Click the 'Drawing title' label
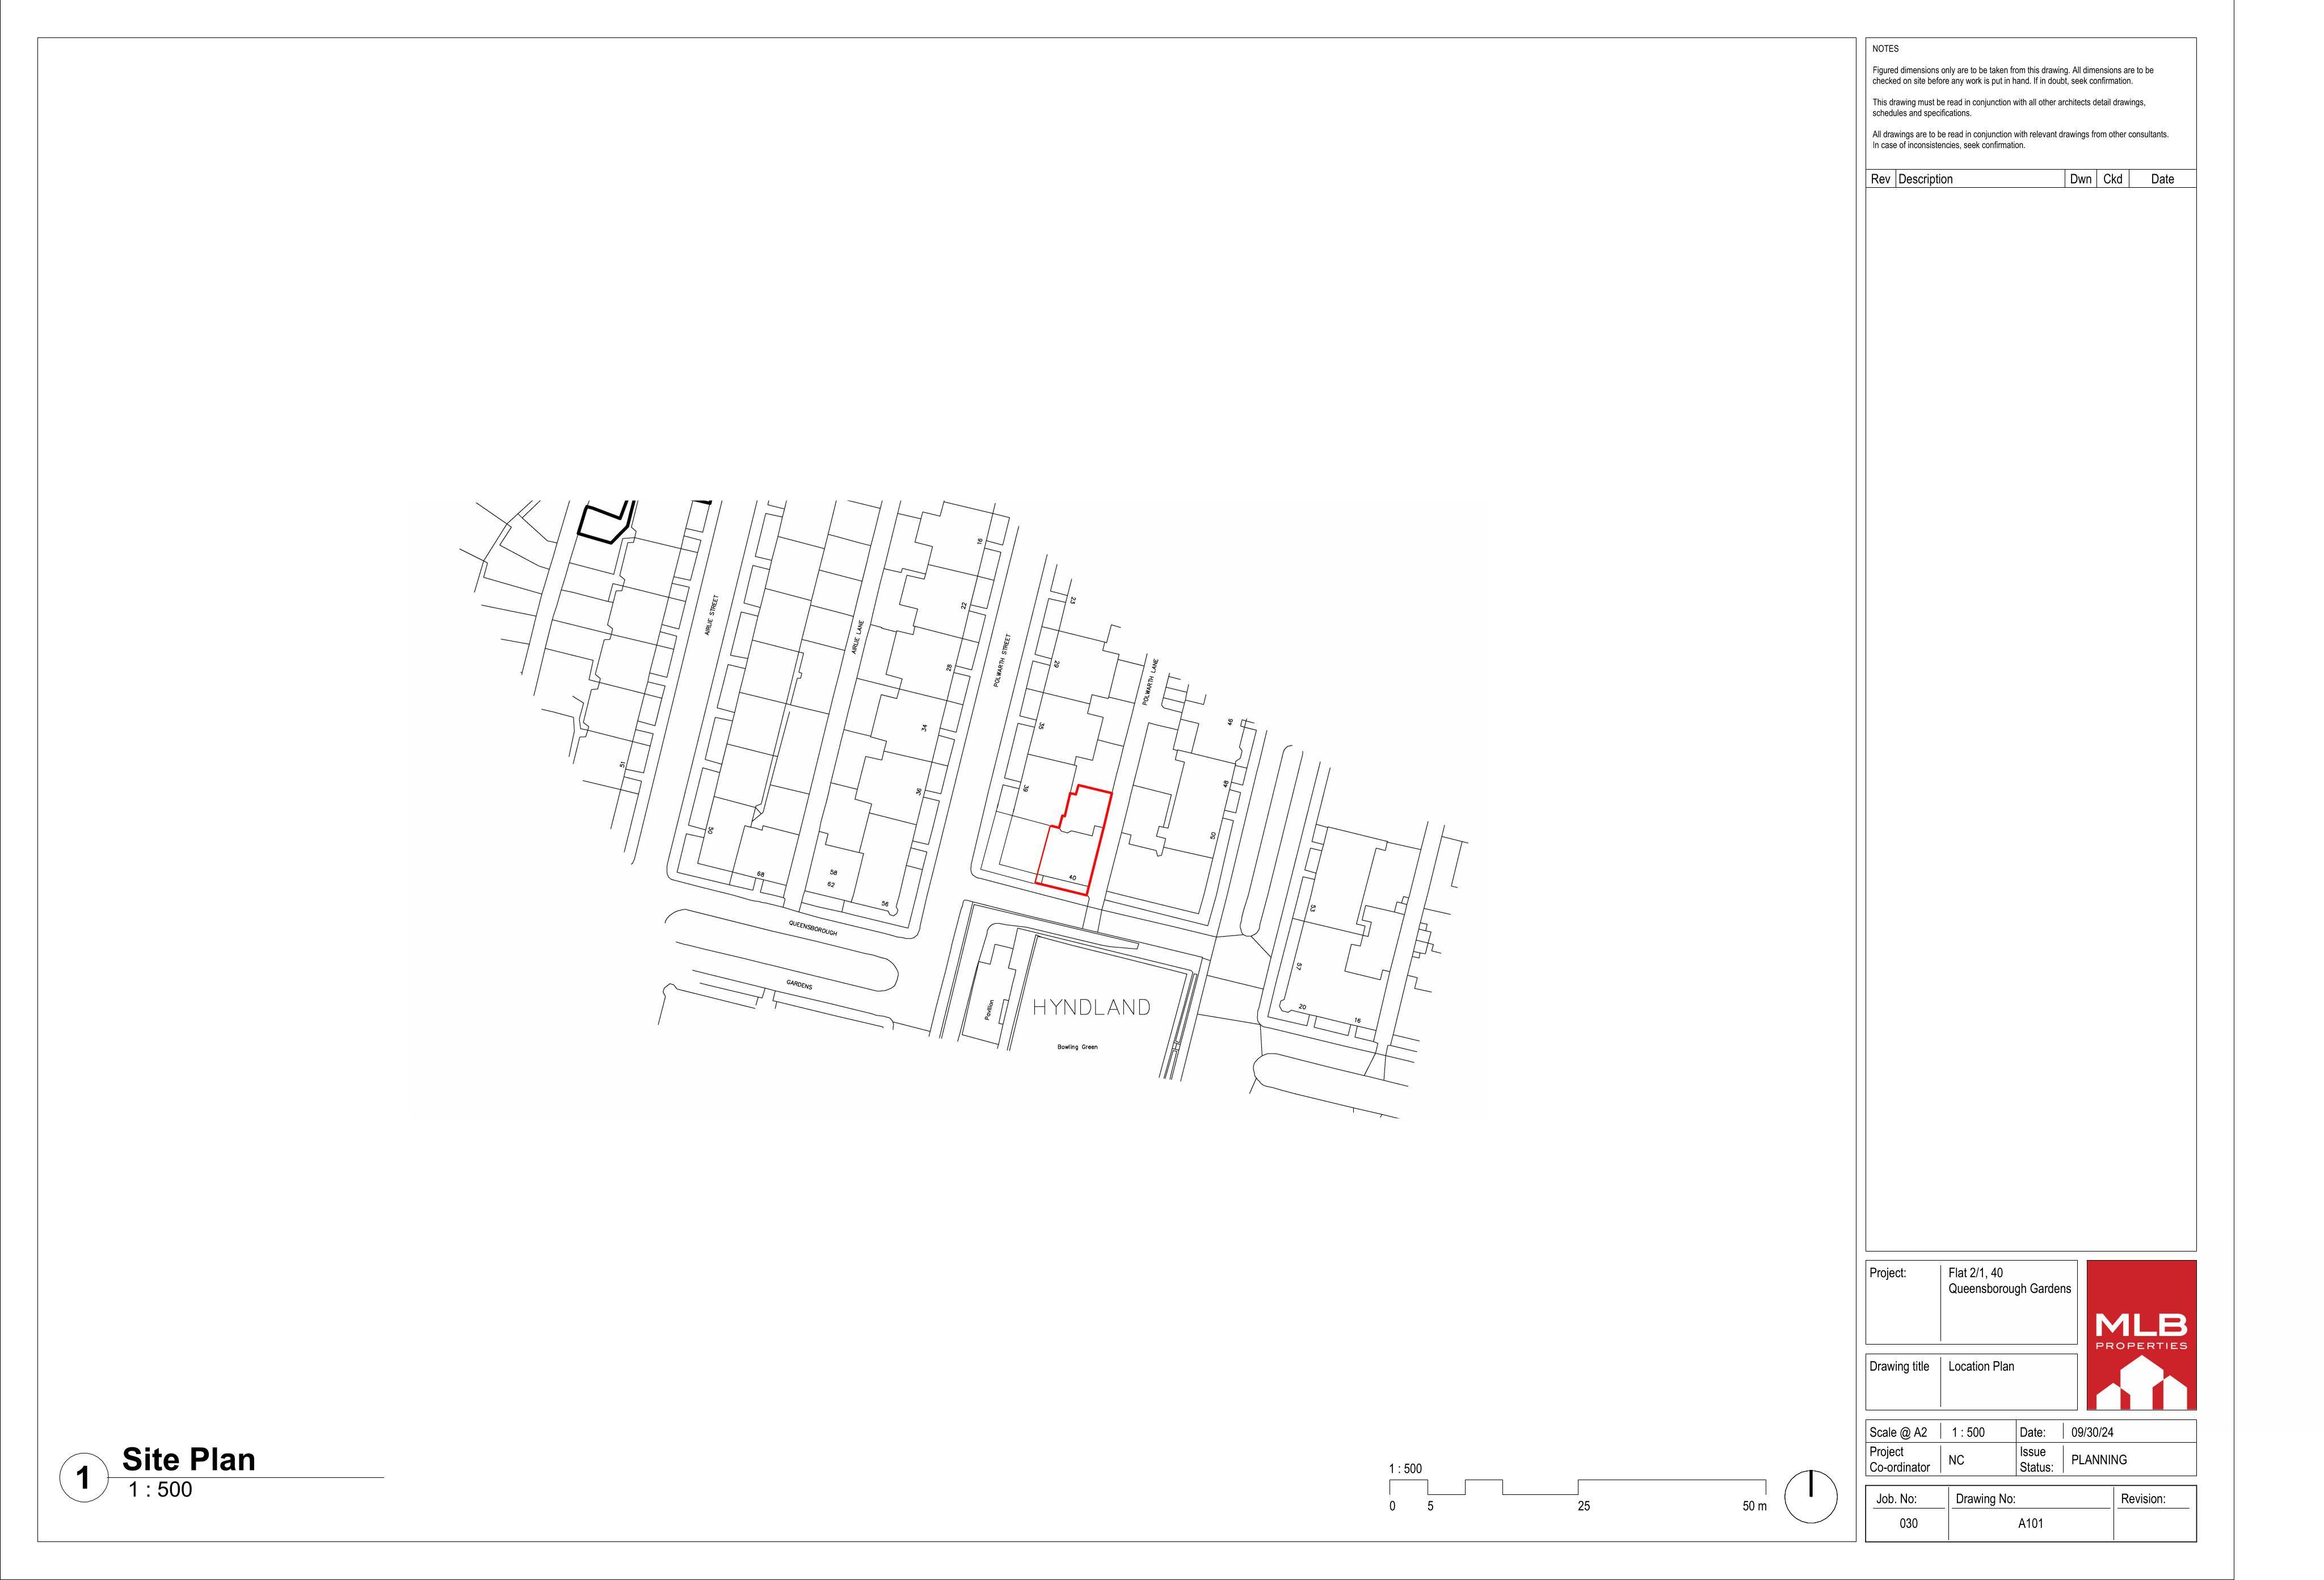This screenshot has width=2324, height=1580. tap(1899, 1366)
